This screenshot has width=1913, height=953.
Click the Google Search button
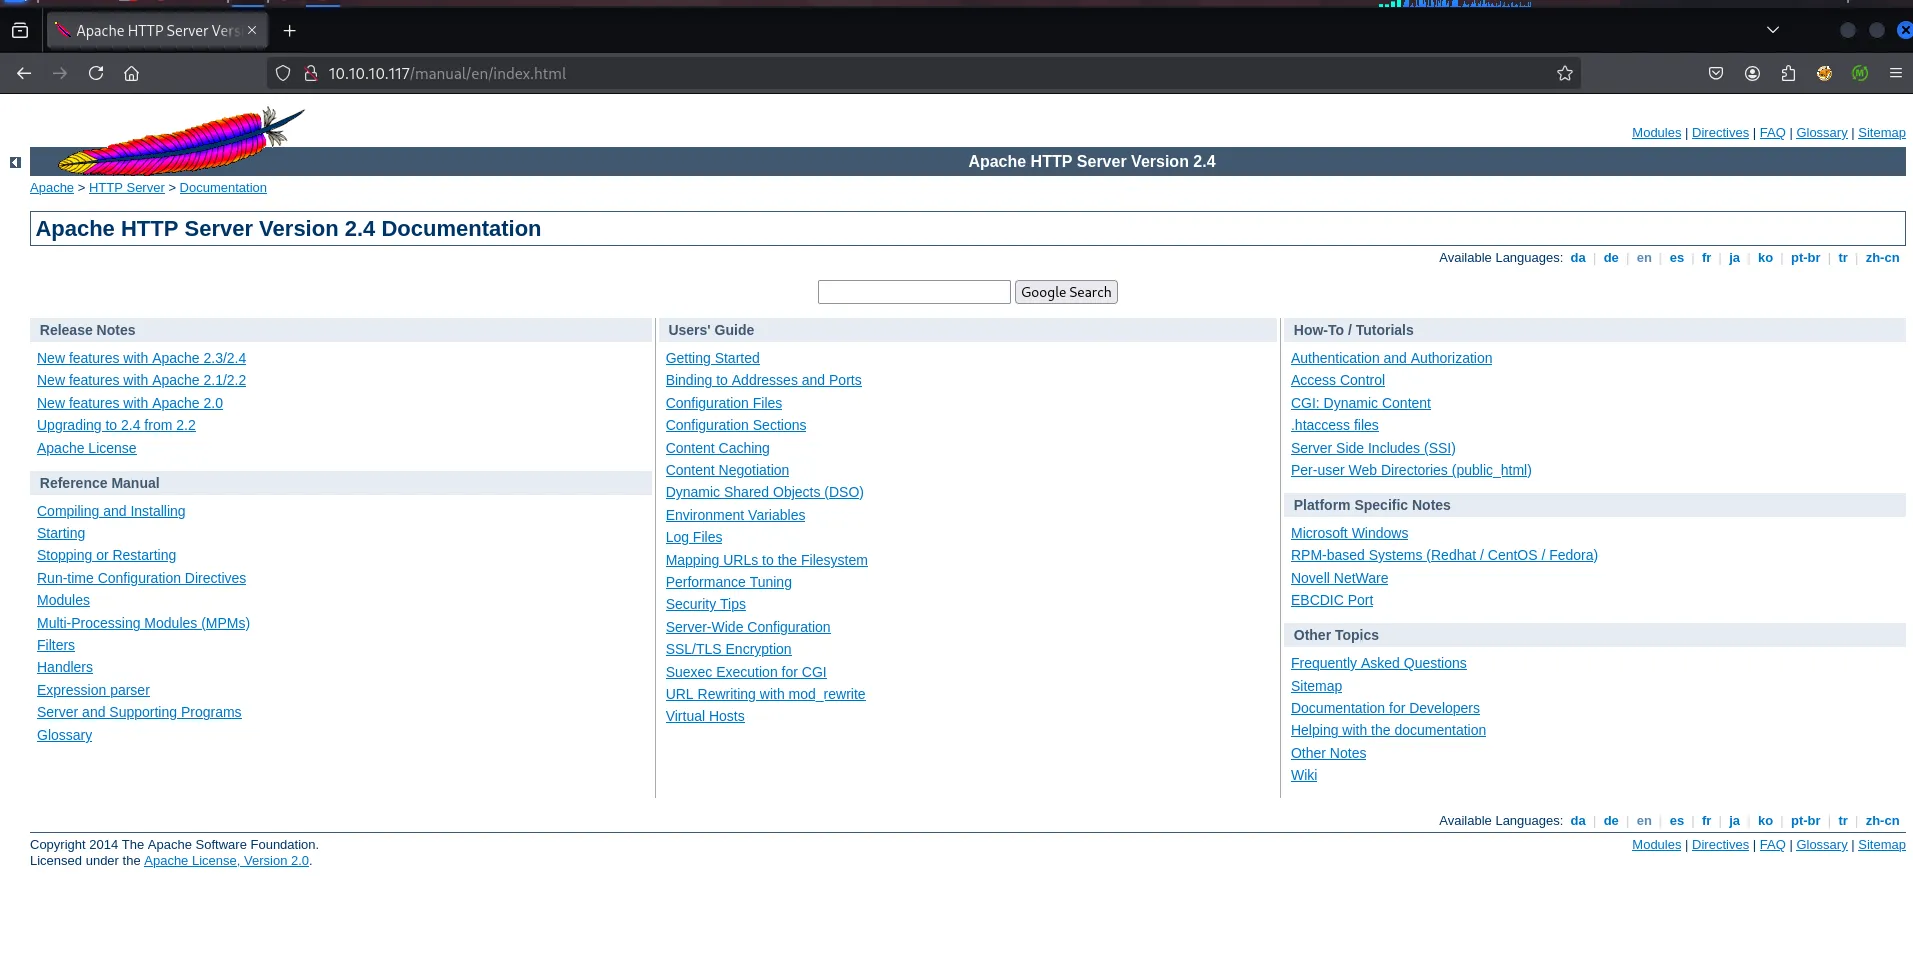coord(1066,292)
